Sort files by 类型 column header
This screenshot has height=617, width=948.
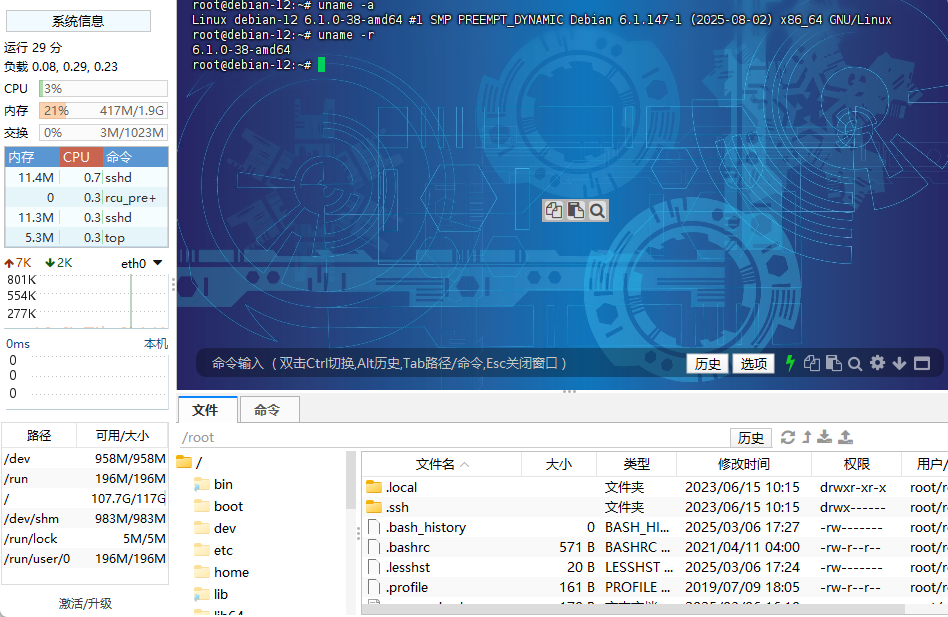tap(636, 464)
